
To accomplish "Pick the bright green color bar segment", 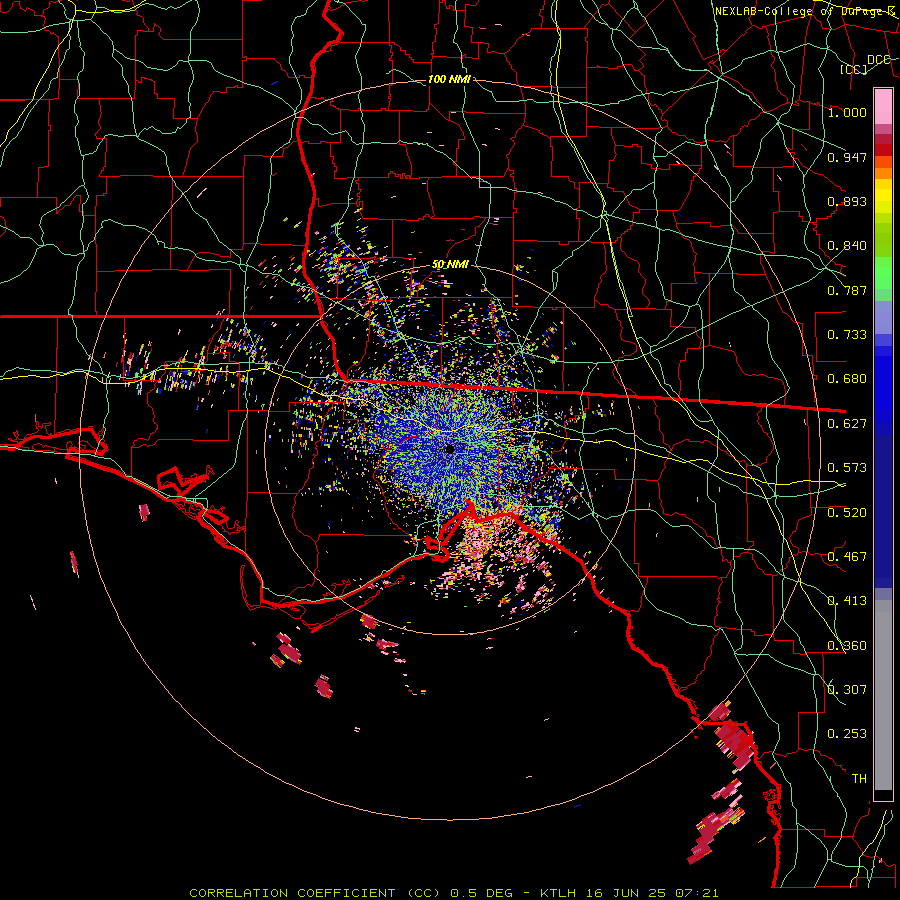I will click(x=883, y=273).
